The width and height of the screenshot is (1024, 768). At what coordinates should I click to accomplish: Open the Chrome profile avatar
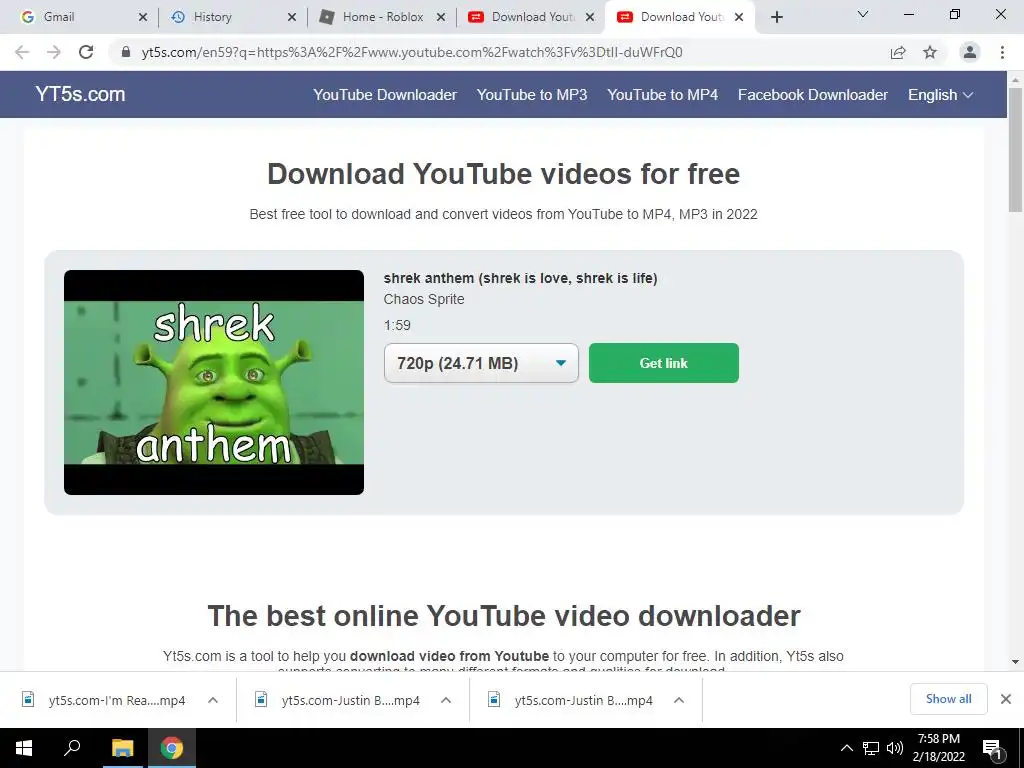click(970, 52)
